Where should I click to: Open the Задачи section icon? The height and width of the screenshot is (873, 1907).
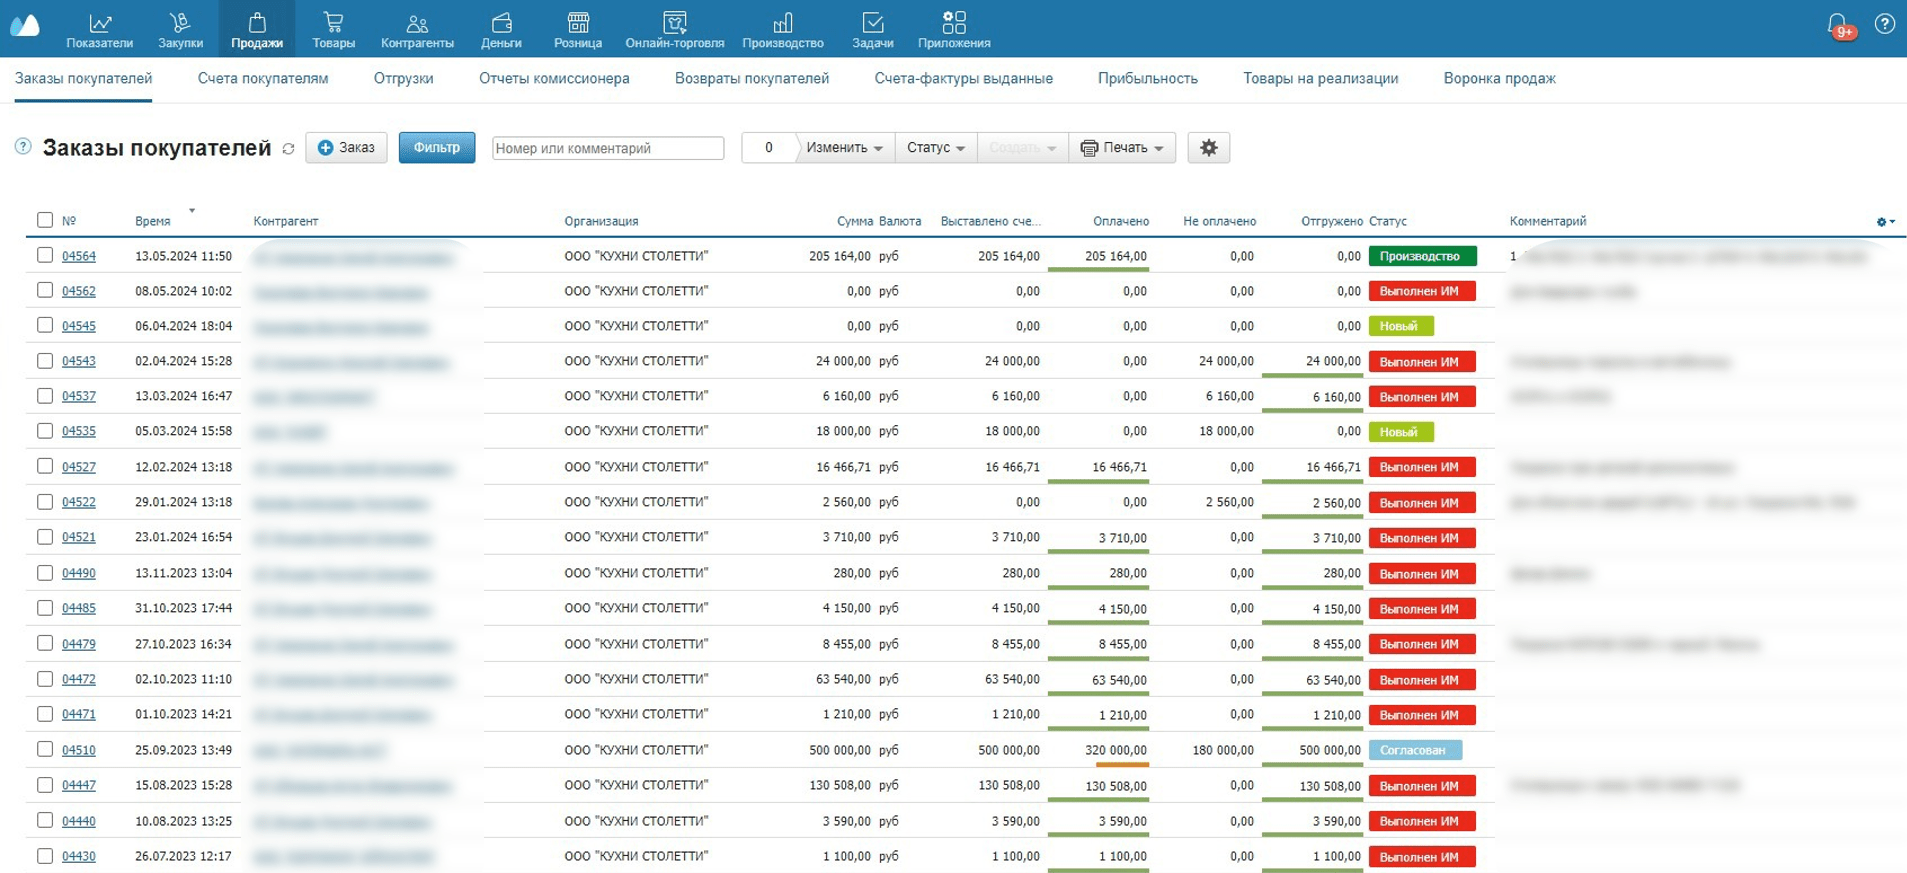point(873,22)
